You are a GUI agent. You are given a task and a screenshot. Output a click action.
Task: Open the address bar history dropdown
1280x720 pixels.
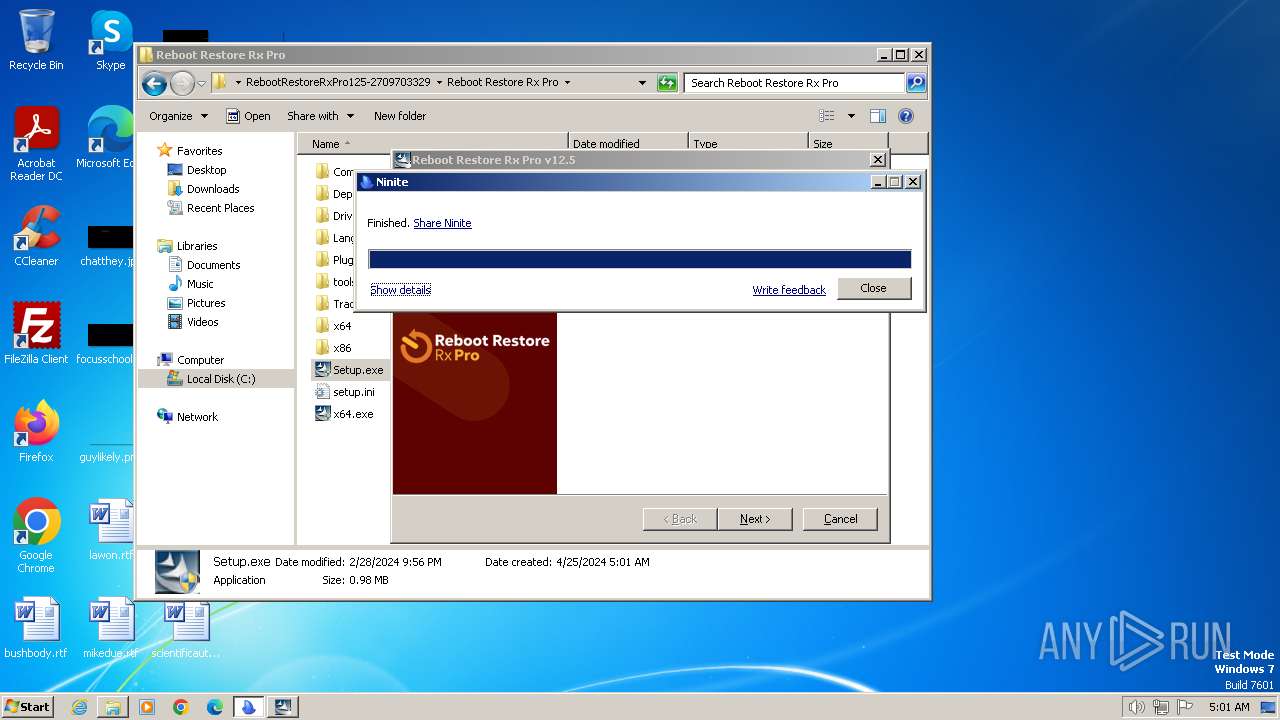(642, 83)
